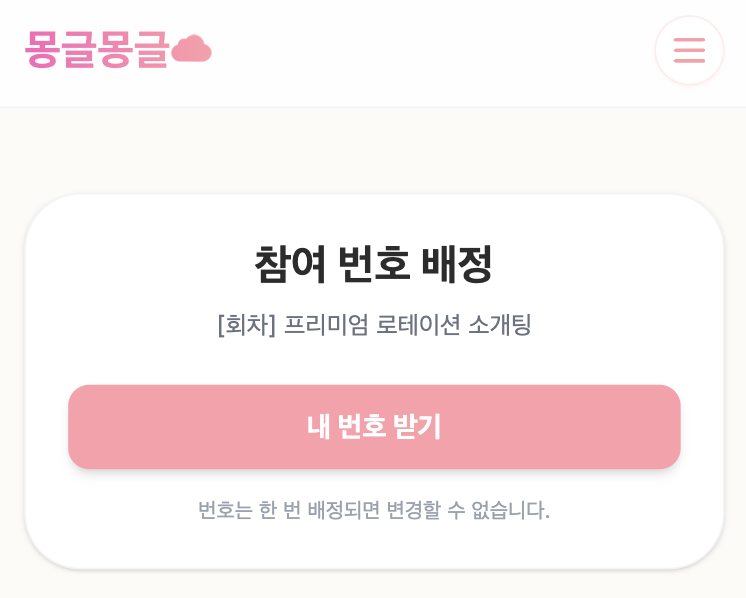
Task: Click the beige background above the card
Action: pos(373,150)
